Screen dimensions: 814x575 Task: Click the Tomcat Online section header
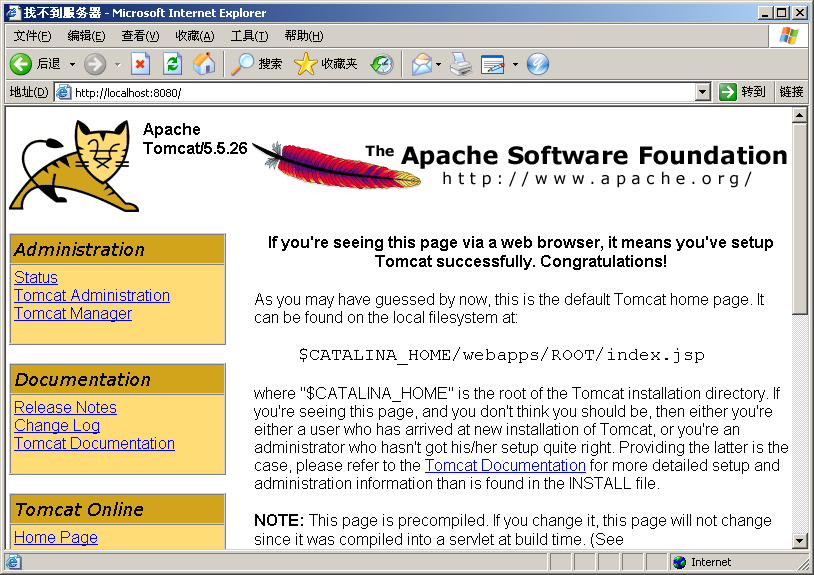(117, 509)
